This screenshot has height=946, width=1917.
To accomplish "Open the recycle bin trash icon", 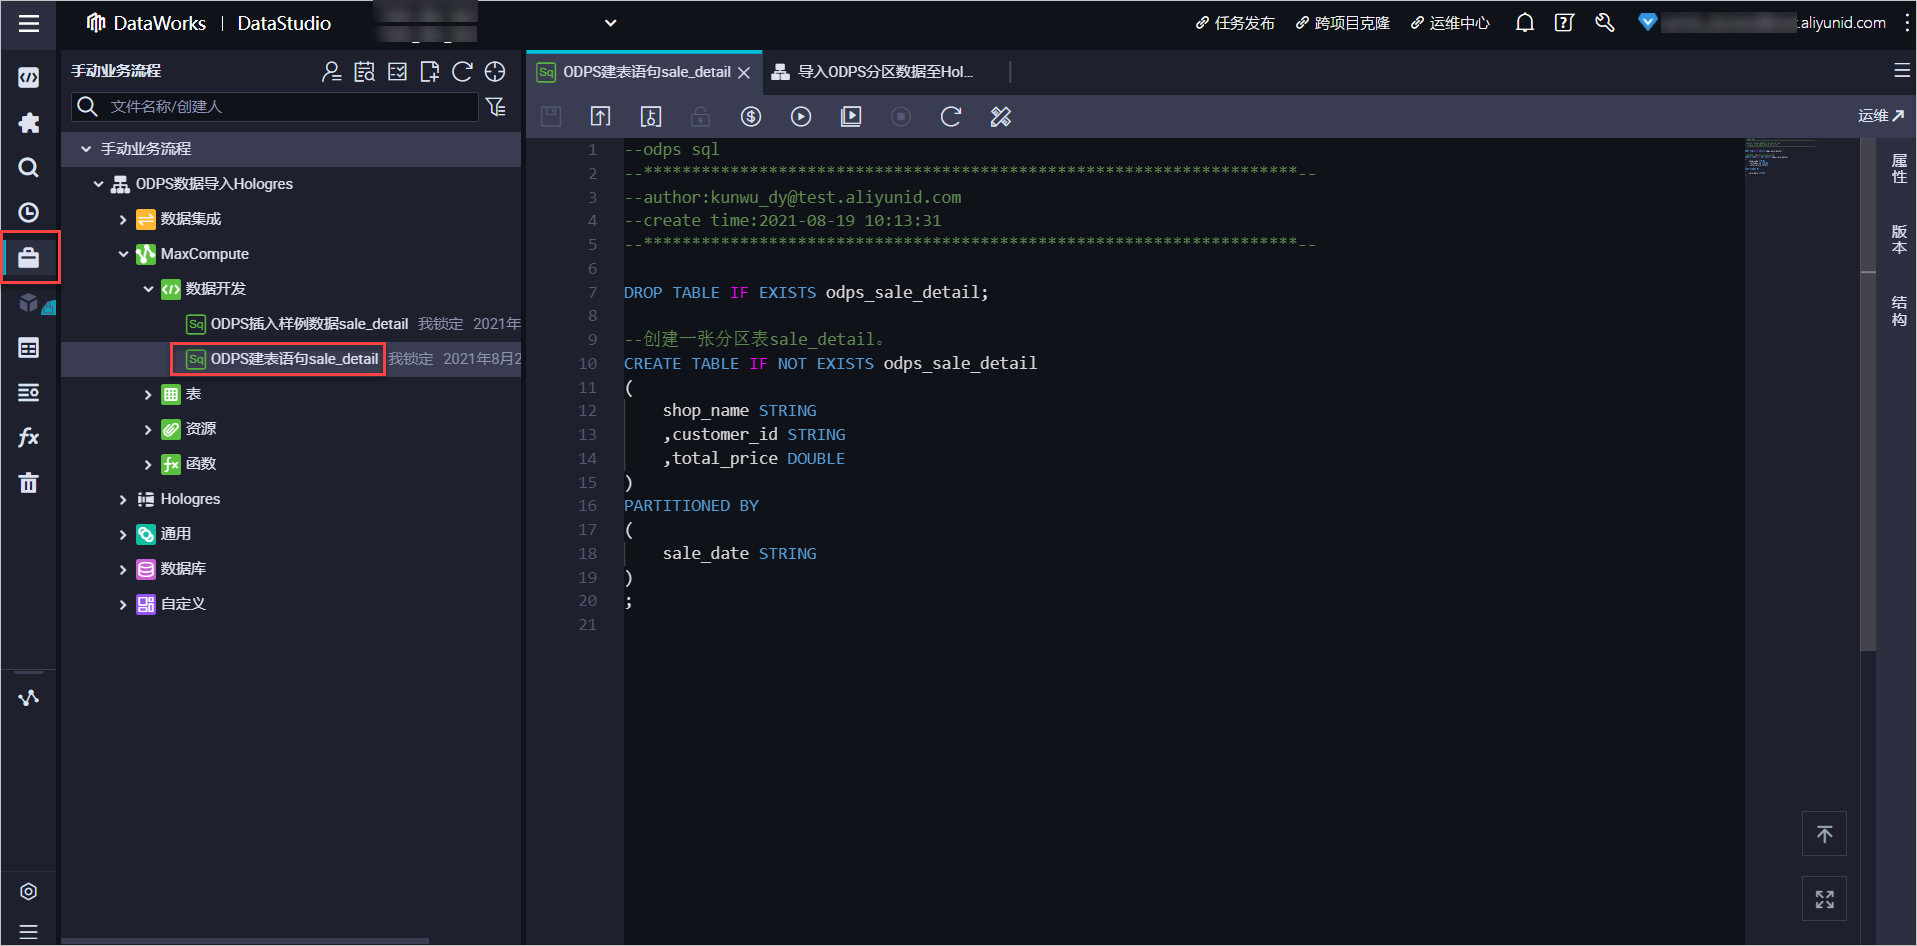I will (x=29, y=483).
